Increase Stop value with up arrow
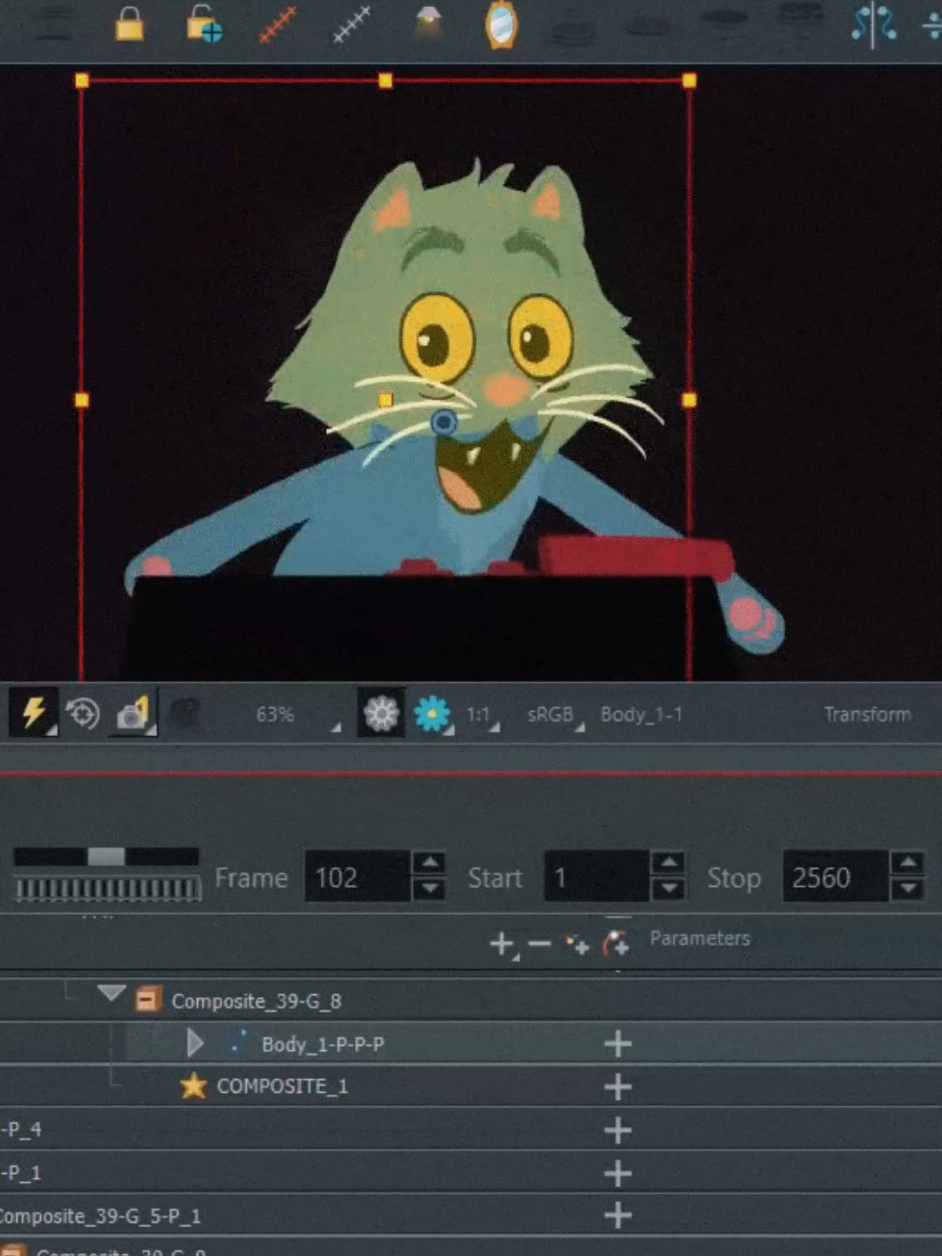Viewport: 942px width, 1256px height. tap(907, 863)
